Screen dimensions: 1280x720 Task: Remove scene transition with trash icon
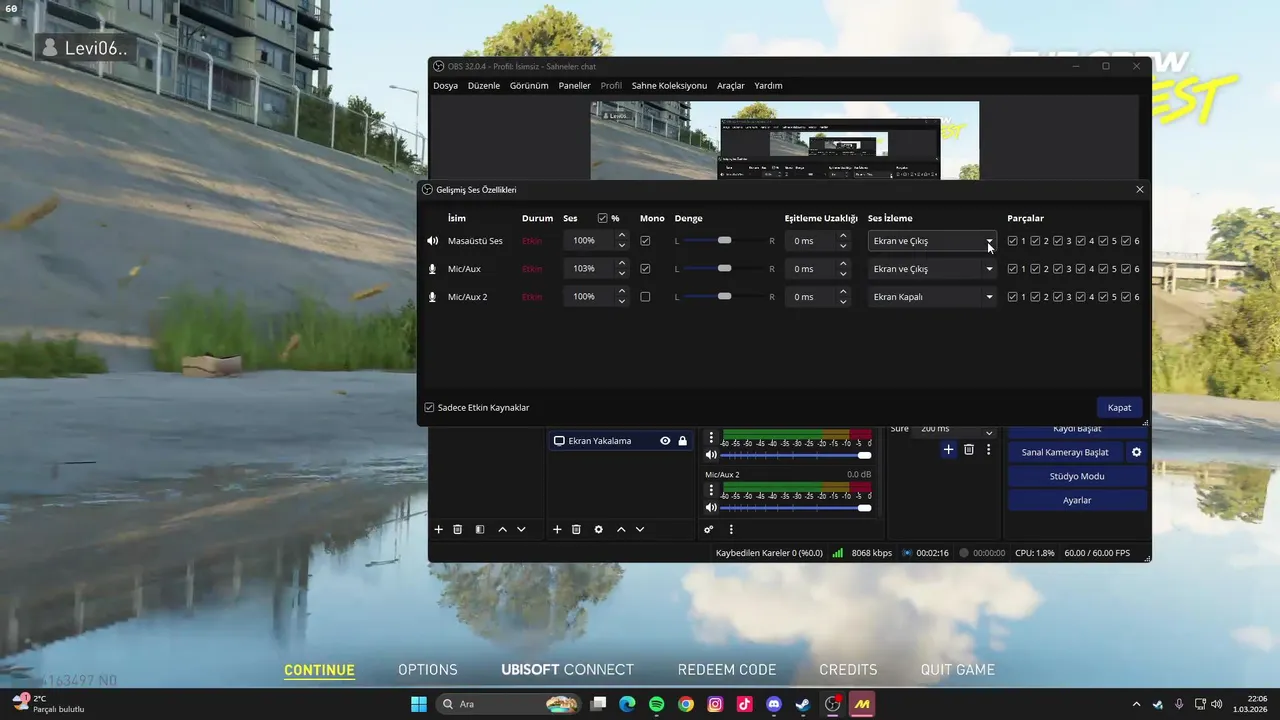pos(969,450)
